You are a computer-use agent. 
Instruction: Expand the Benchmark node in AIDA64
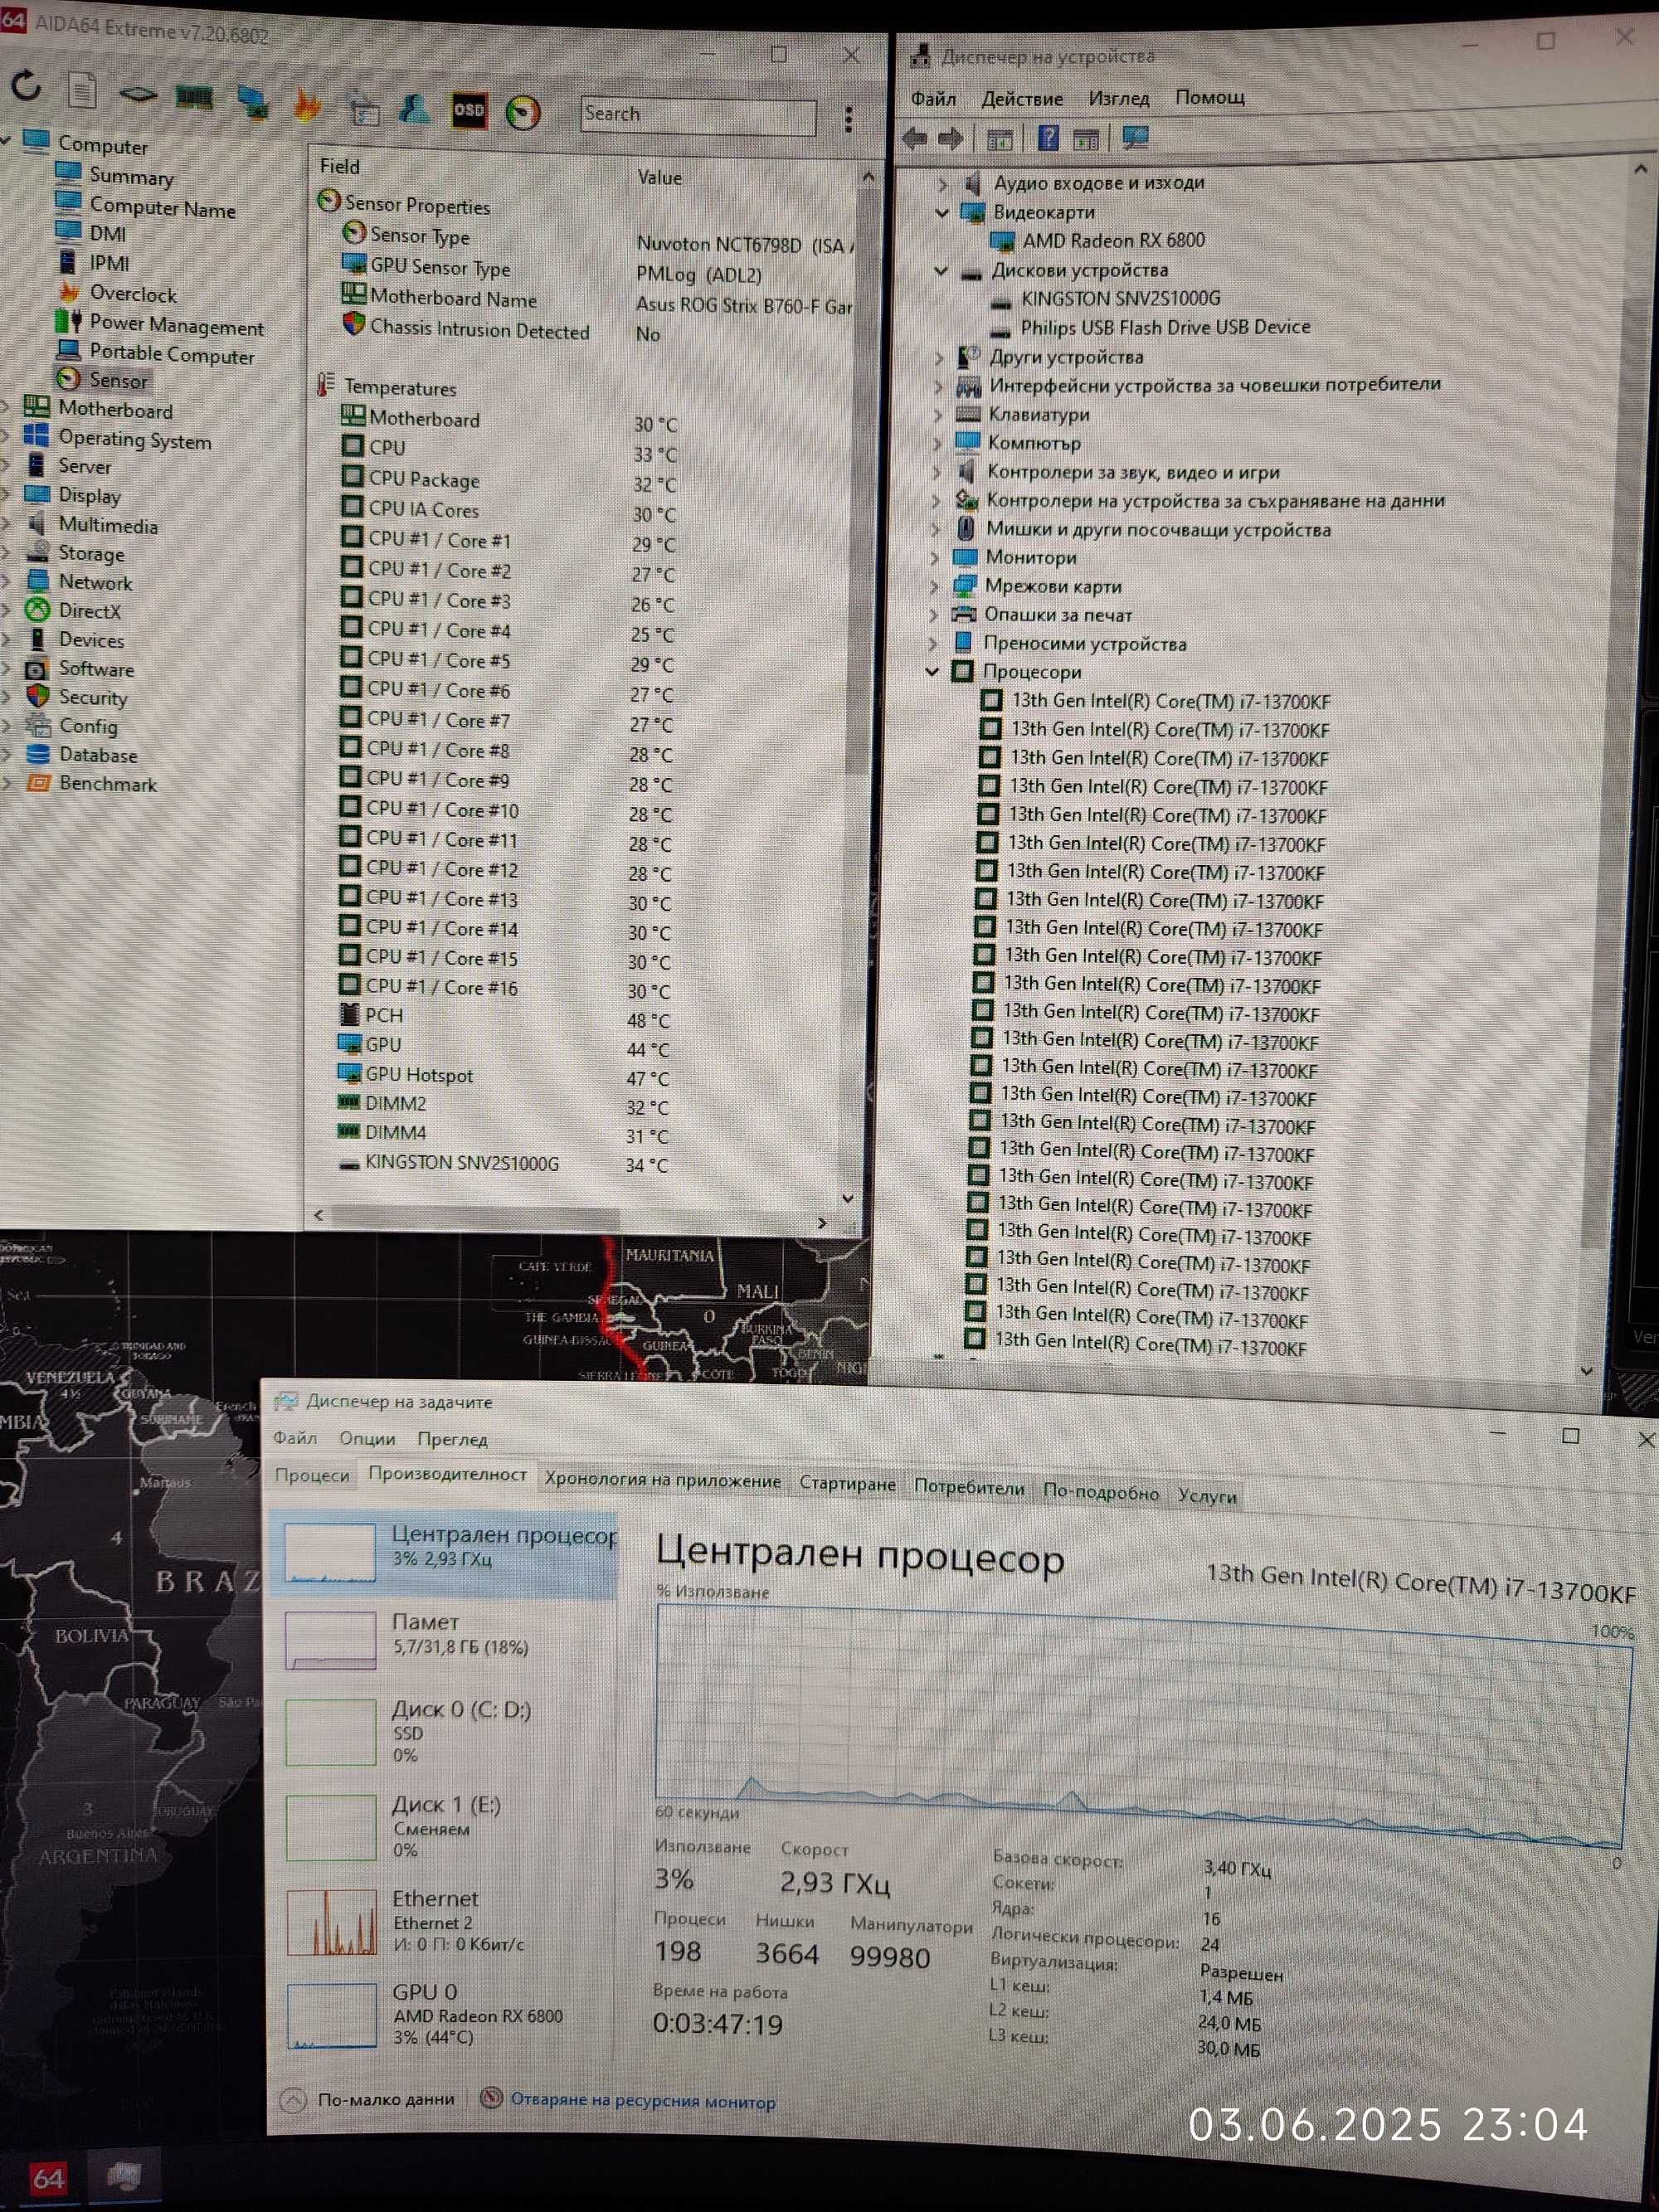point(6,783)
